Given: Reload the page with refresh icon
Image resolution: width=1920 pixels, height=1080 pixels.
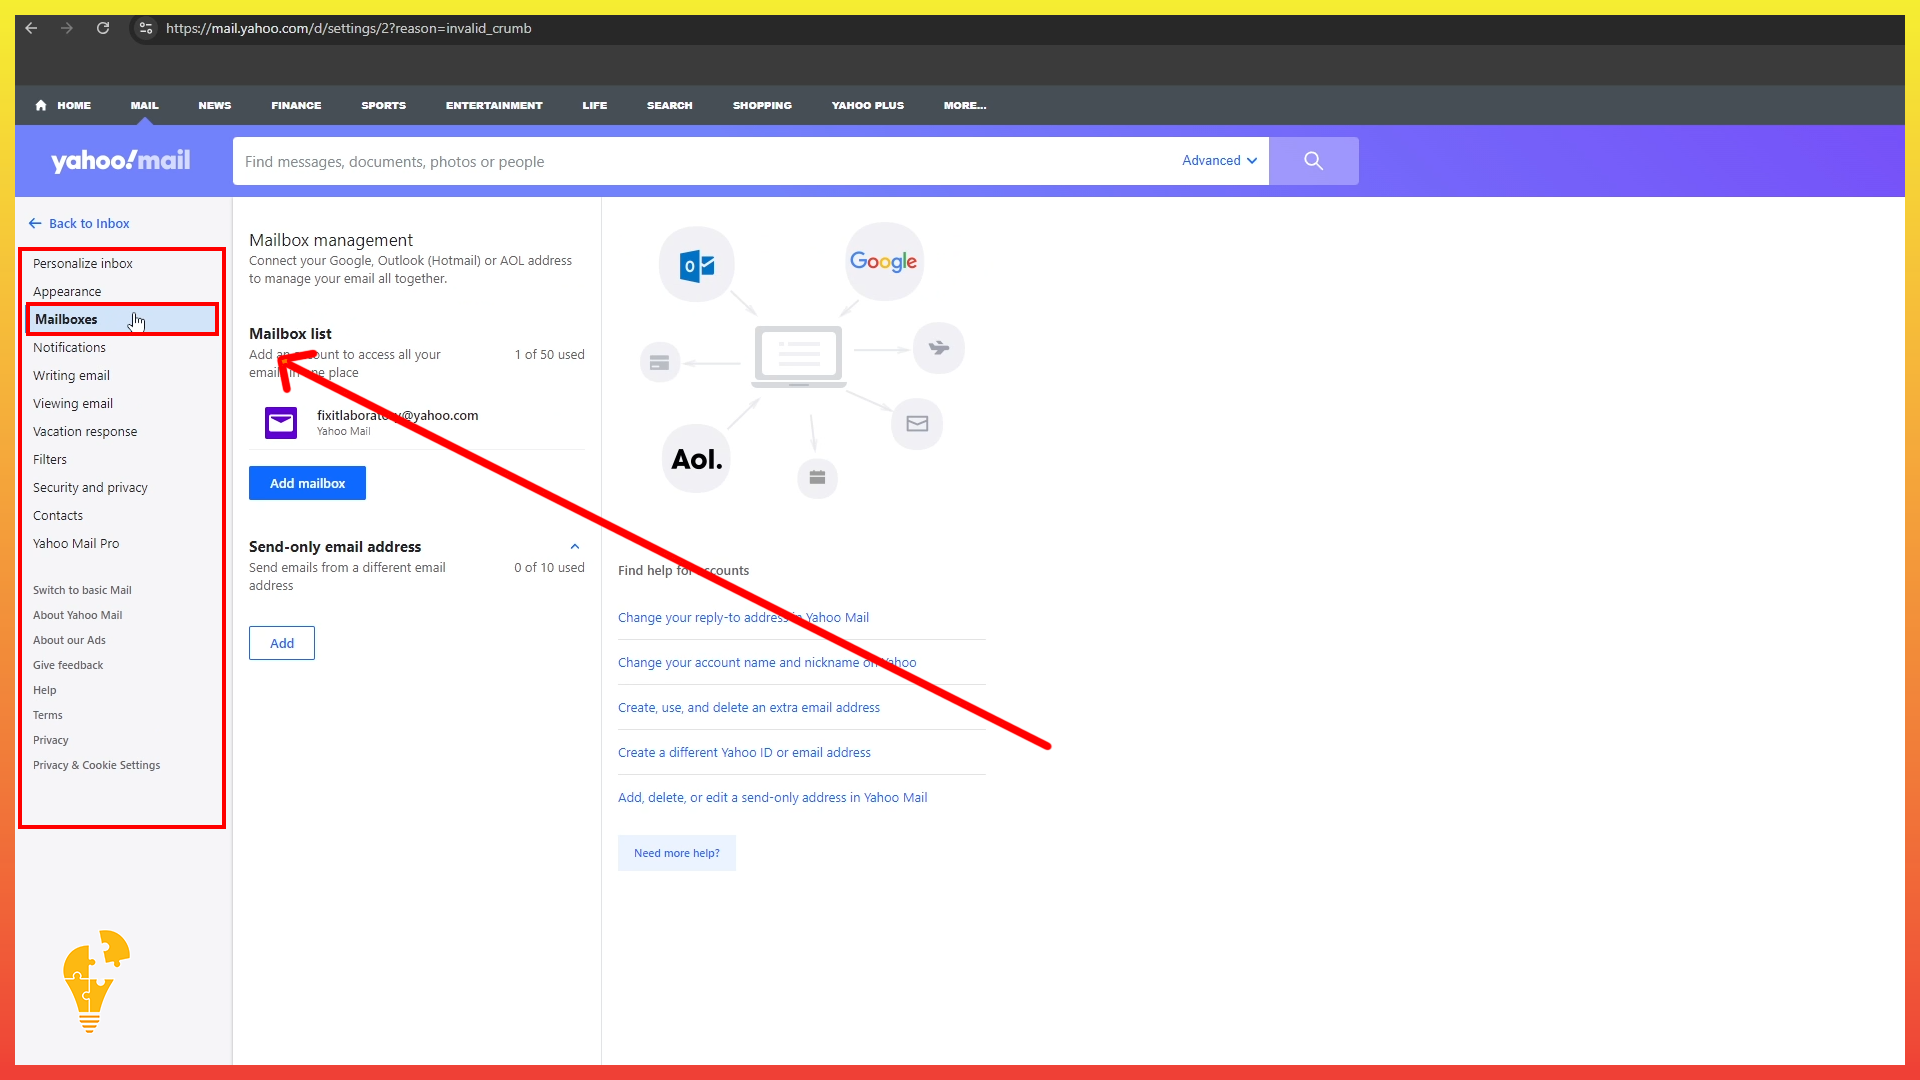Looking at the screenshot, I should click(103, 28).
